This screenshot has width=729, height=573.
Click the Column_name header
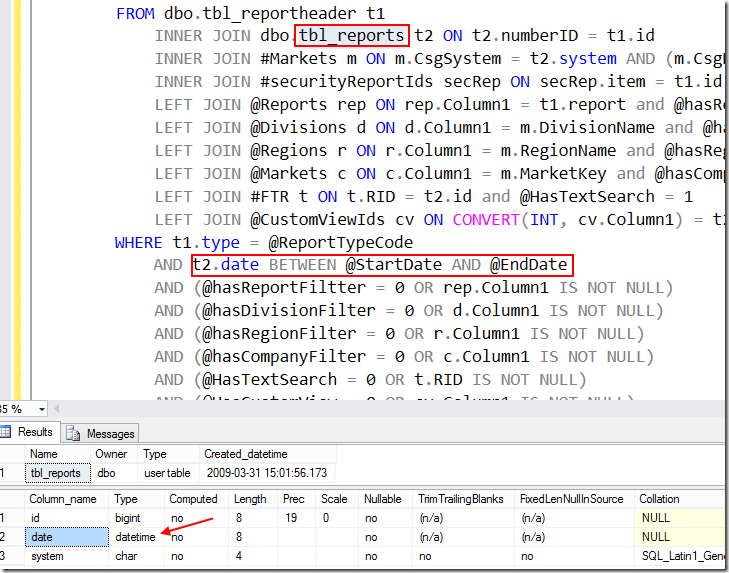(x=66, y=499)
